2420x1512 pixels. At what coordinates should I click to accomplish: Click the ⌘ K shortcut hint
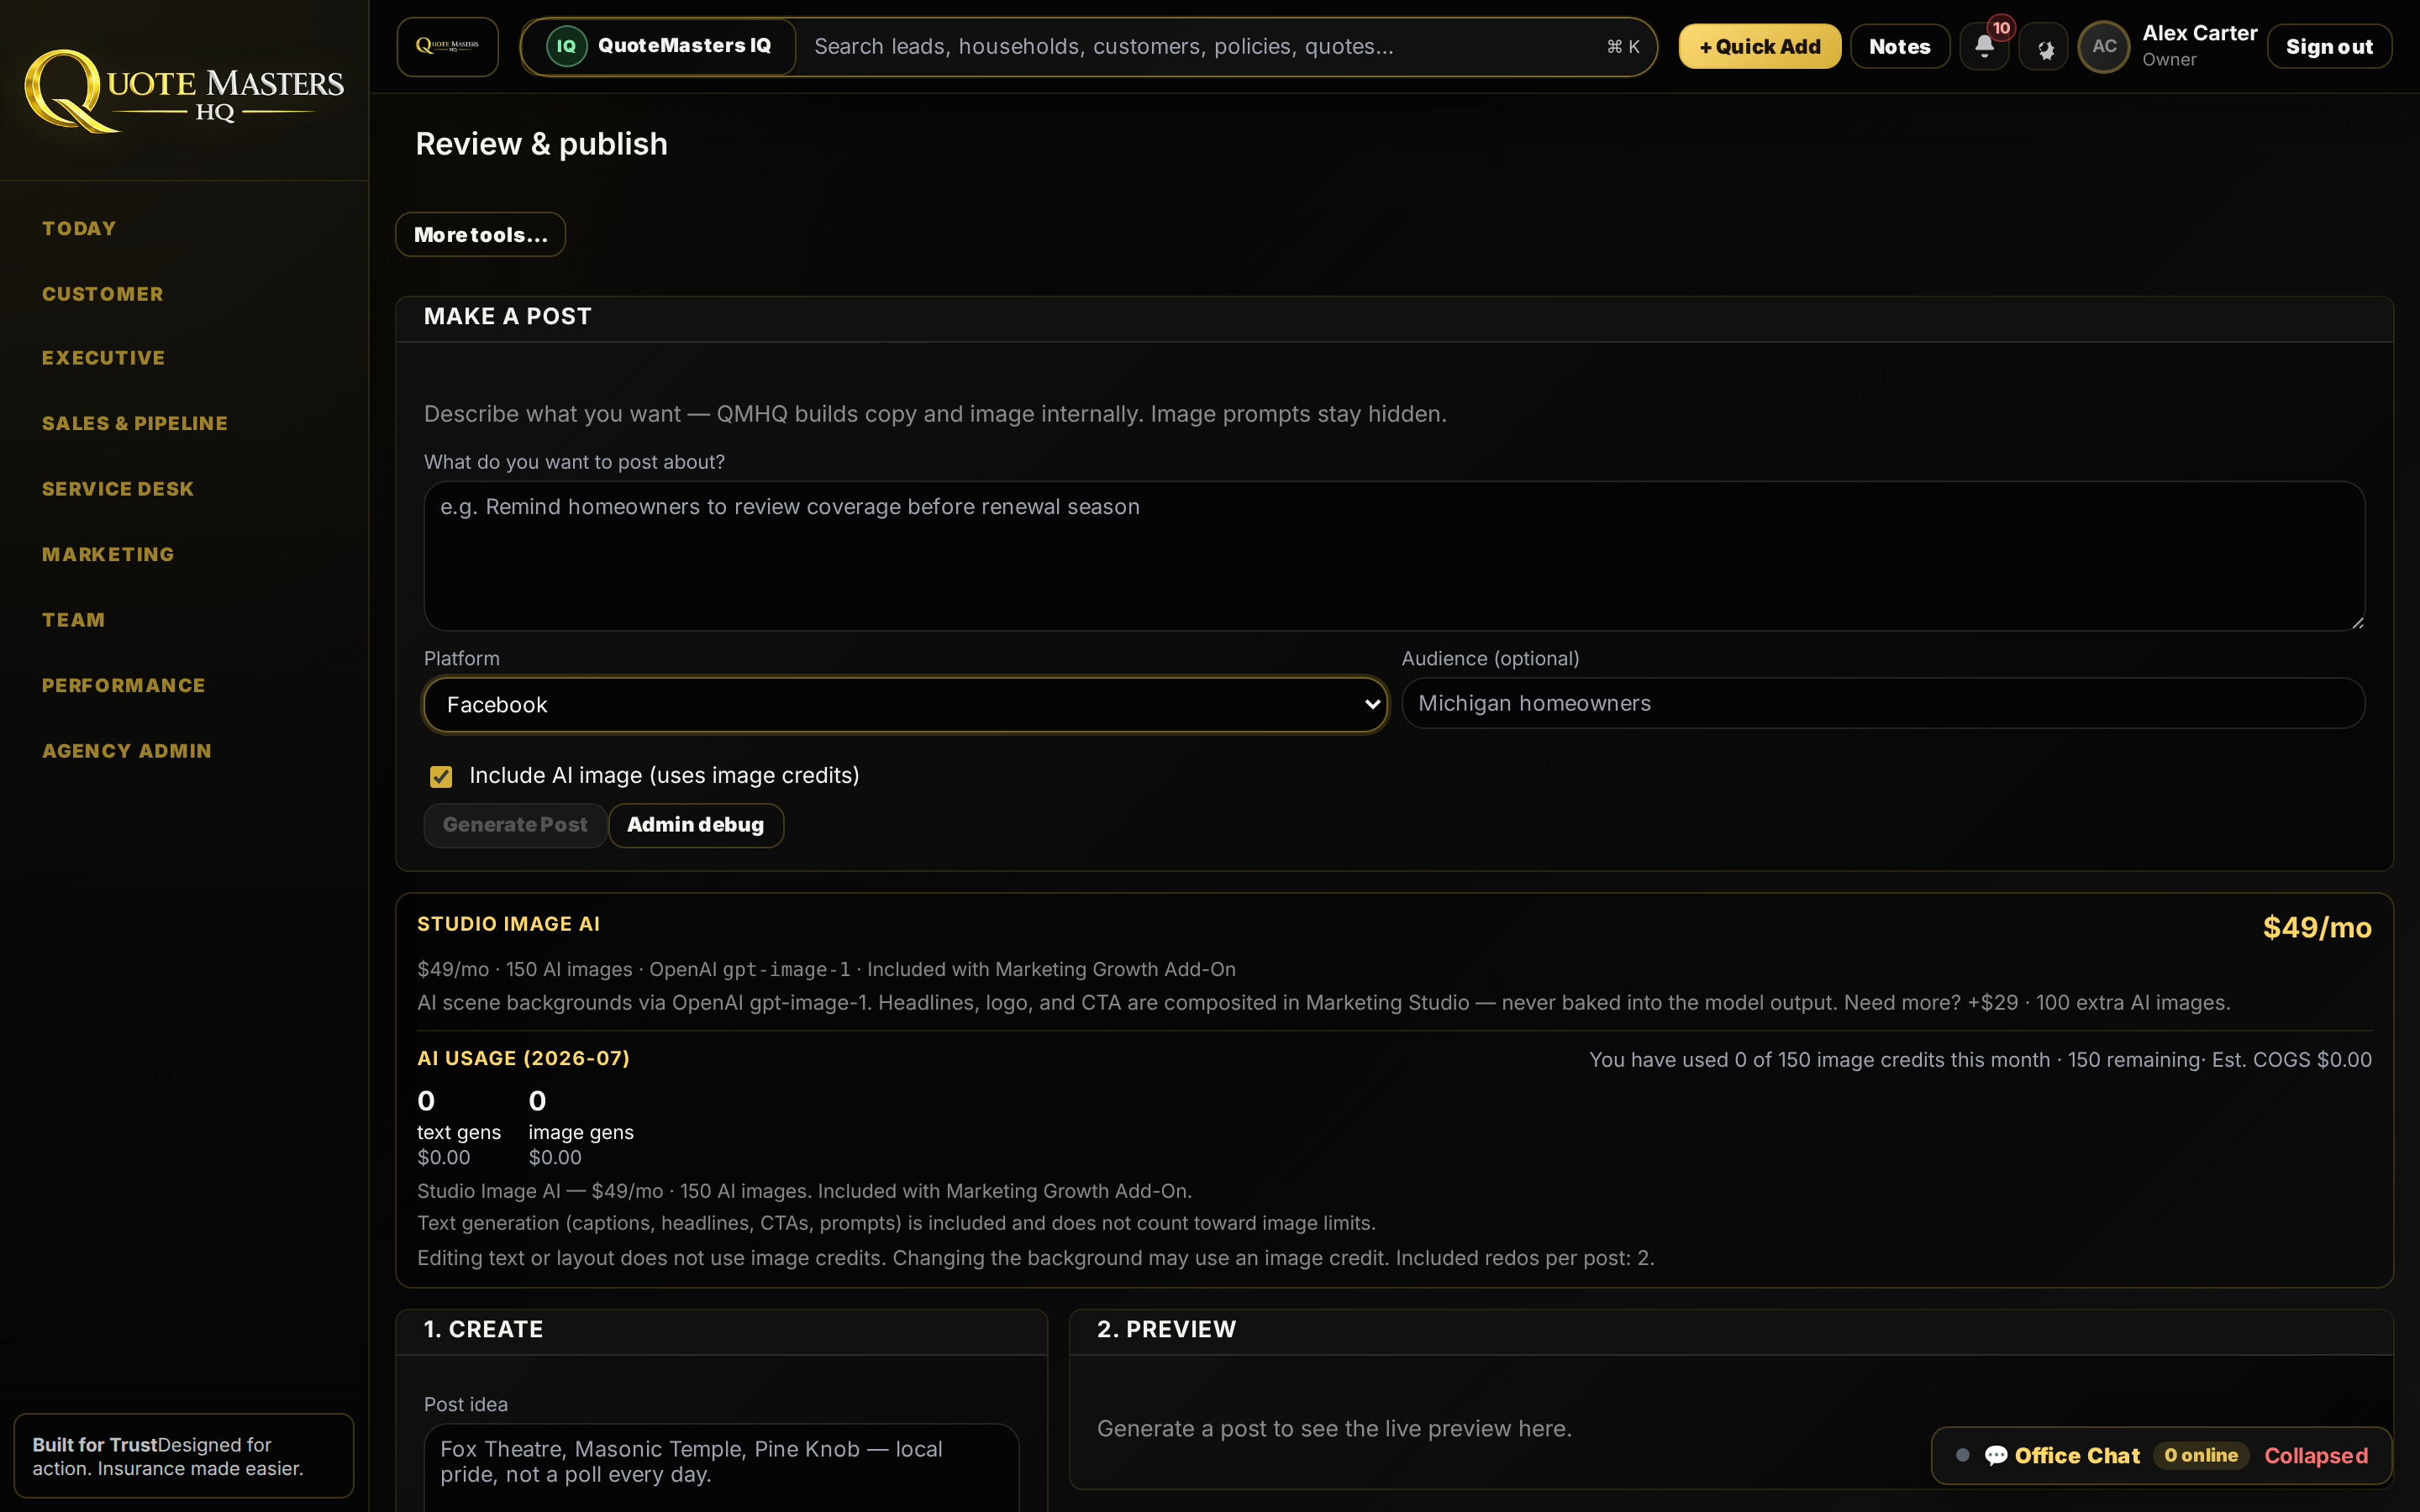click(x=1623, y=46)
